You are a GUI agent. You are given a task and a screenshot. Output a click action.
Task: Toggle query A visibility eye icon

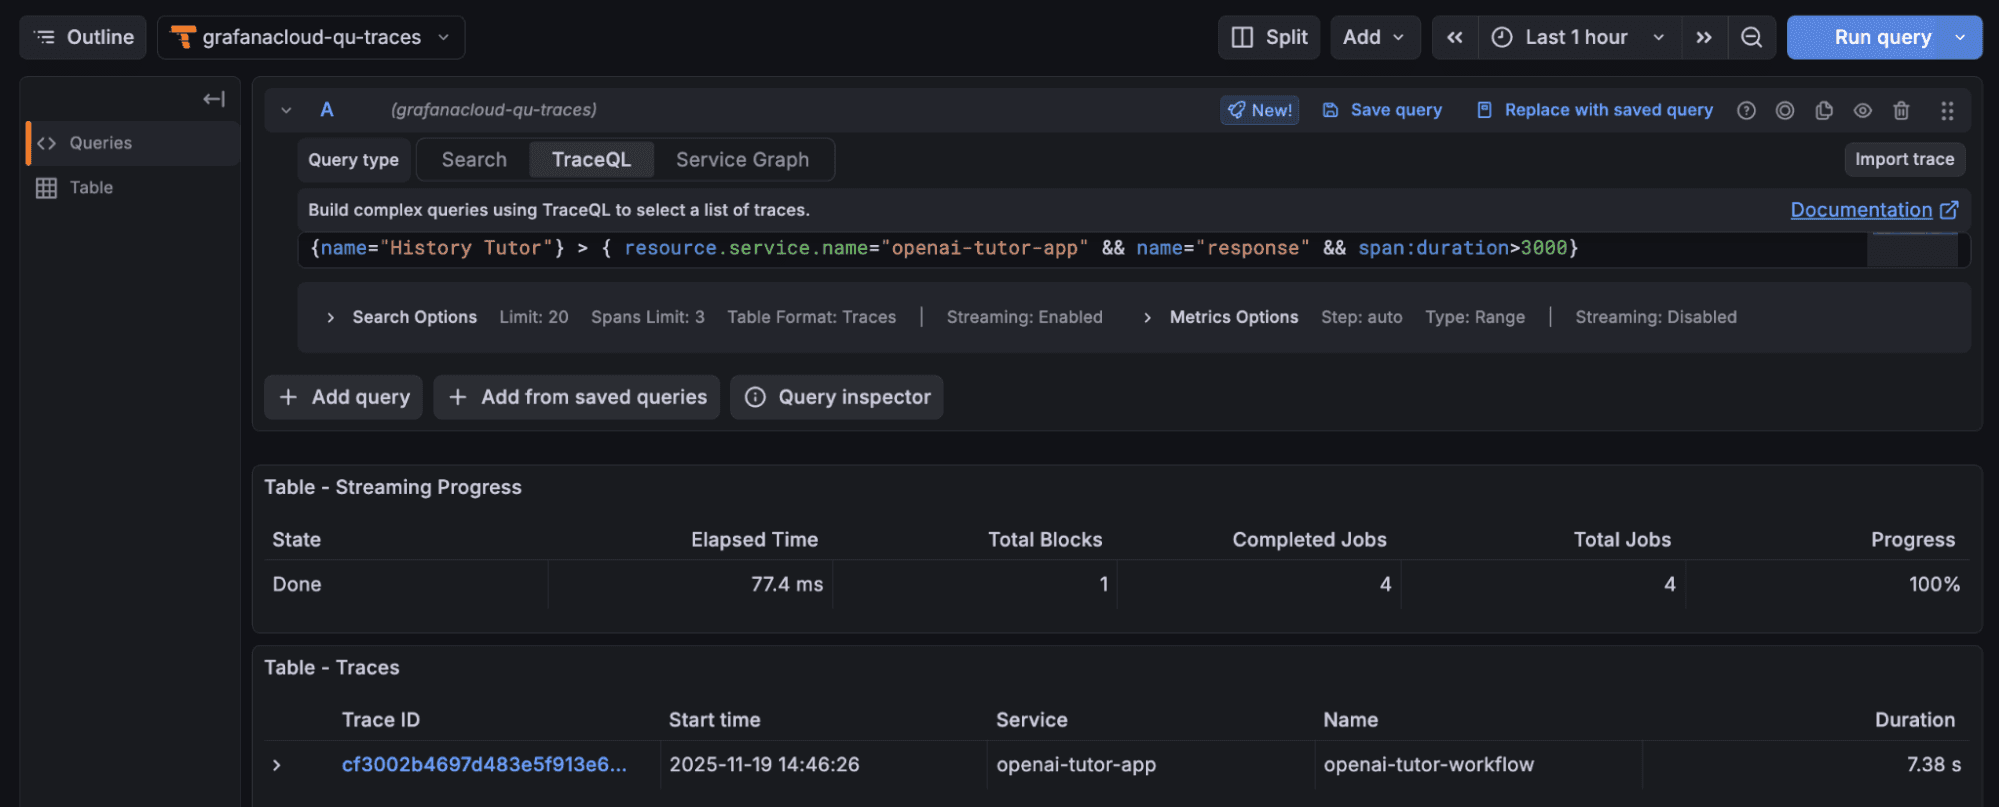pyautogui.click(x=1863, y=110)
